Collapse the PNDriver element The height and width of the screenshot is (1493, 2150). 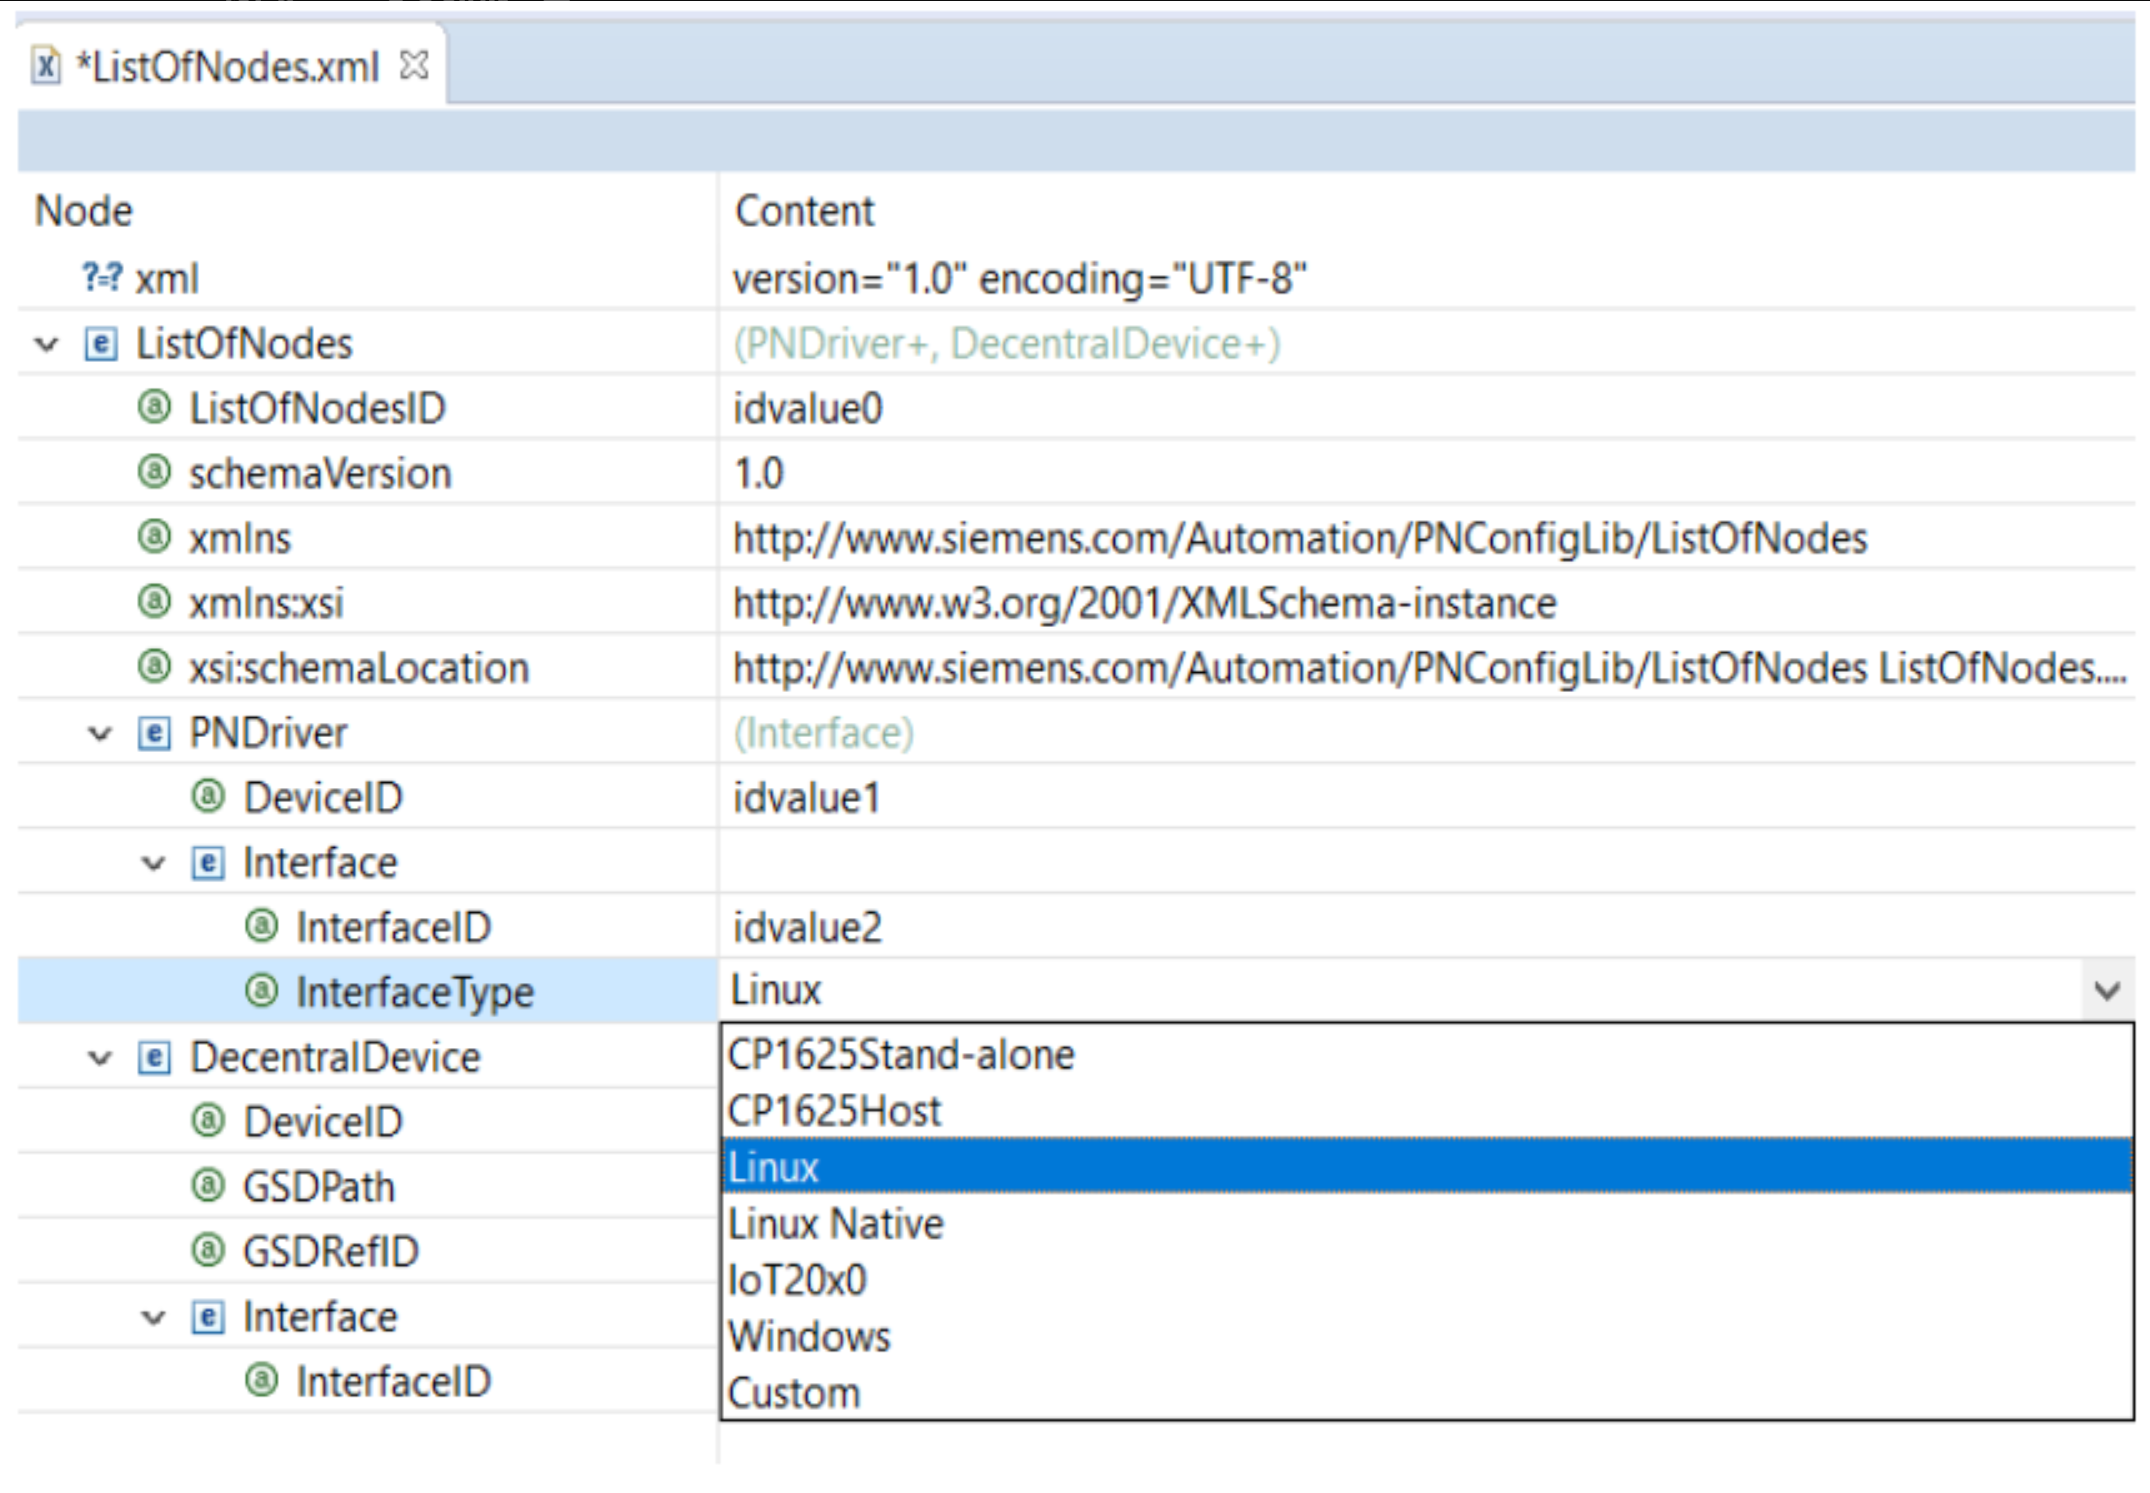(x=100, y=733)
